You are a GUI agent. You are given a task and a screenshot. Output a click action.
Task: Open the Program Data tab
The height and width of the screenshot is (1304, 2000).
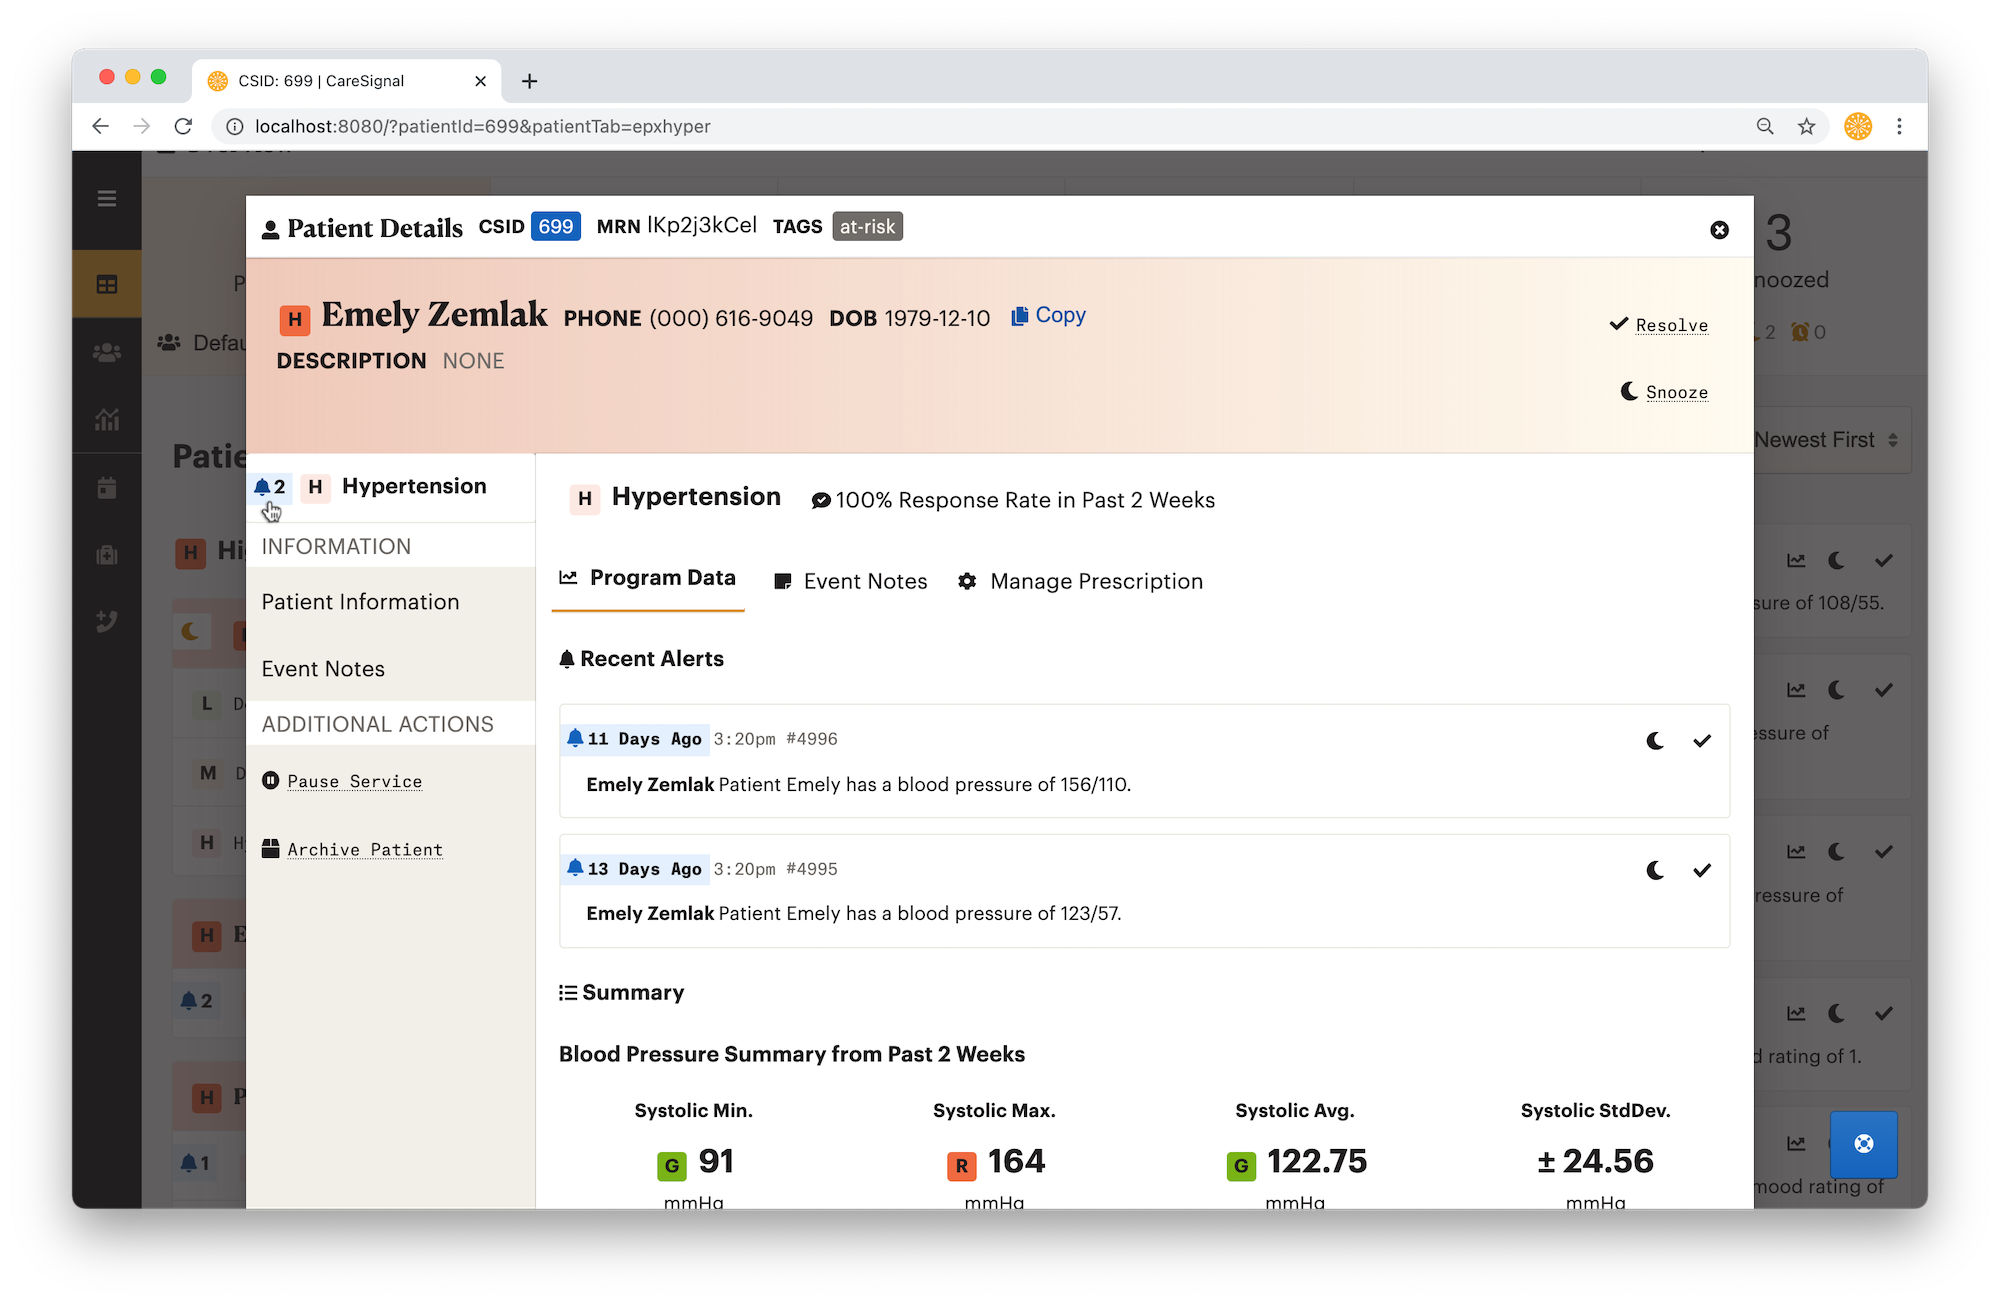coord(647,578)
